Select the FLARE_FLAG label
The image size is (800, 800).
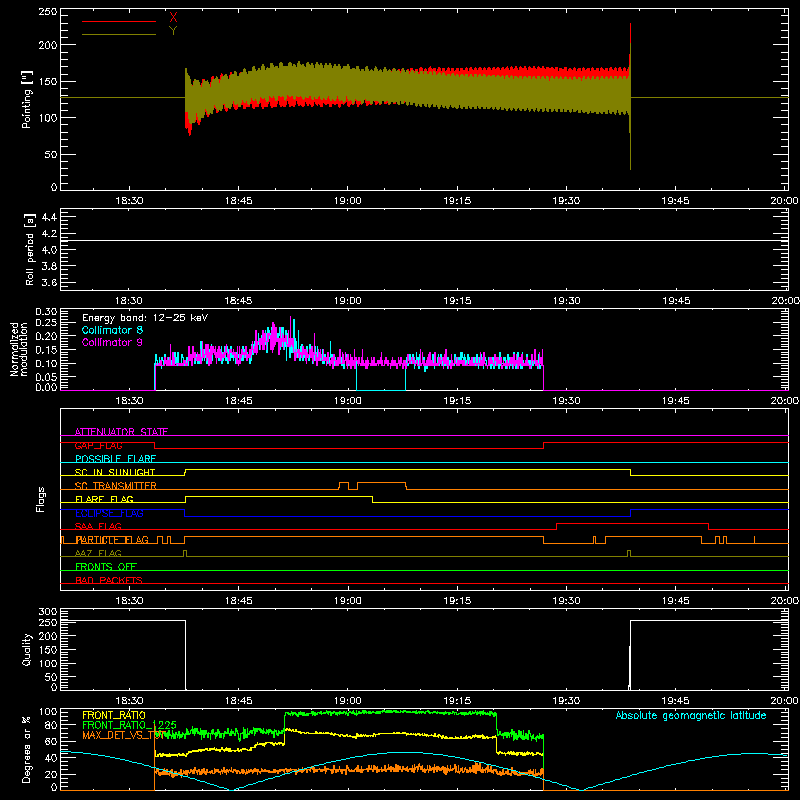(104, 499)
